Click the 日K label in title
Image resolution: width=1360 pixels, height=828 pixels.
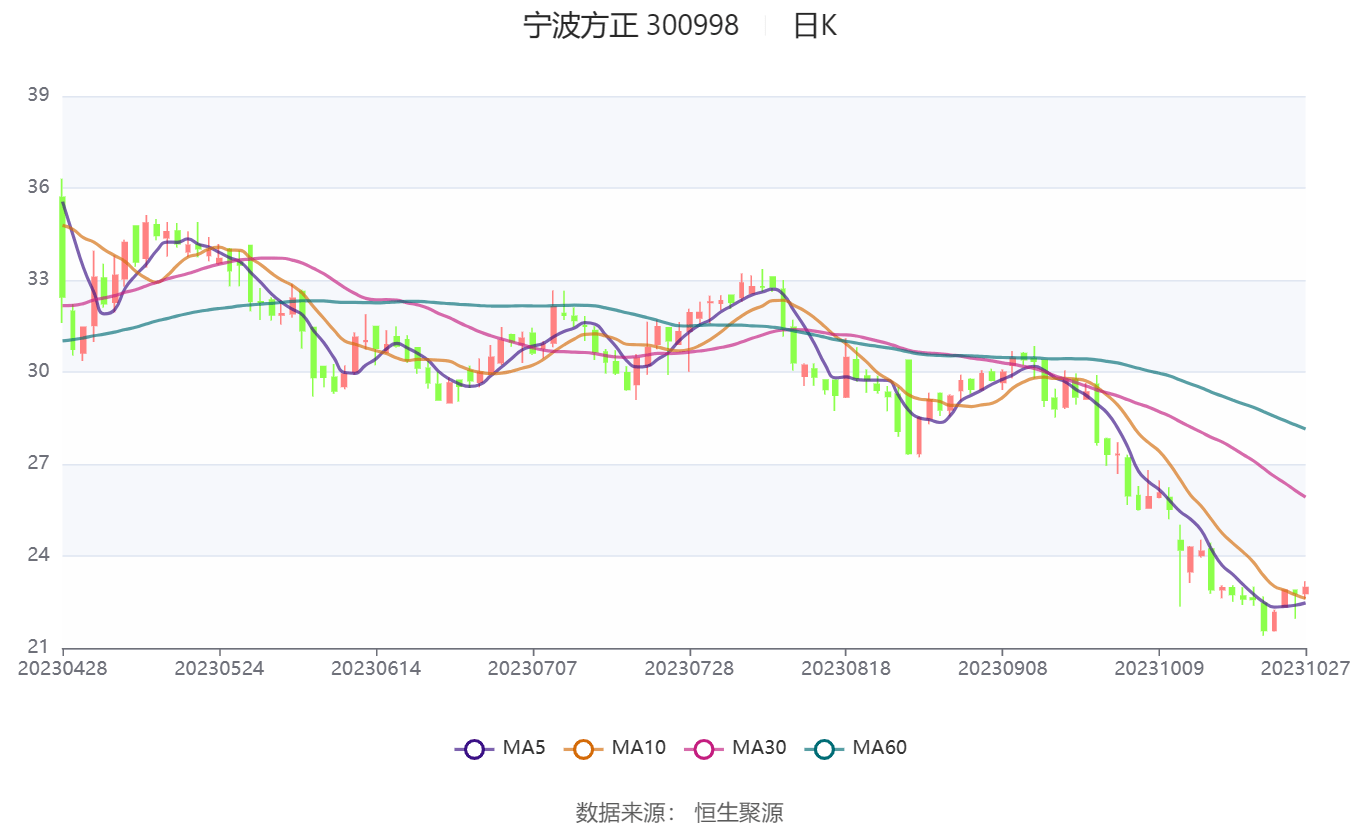pyautogui.click(x=815, y=26)
